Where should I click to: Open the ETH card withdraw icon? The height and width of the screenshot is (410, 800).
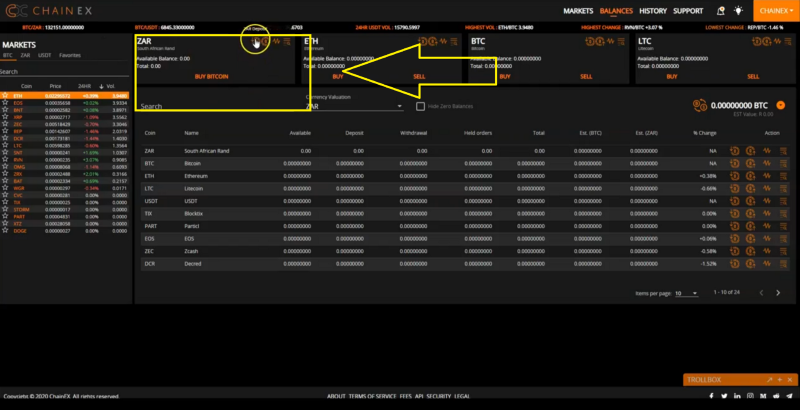pyautogui.click(x=433, y=41)
